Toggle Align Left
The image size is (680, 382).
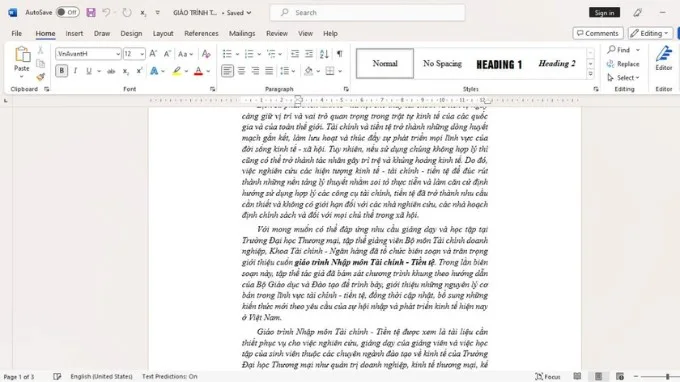point(227,71)
